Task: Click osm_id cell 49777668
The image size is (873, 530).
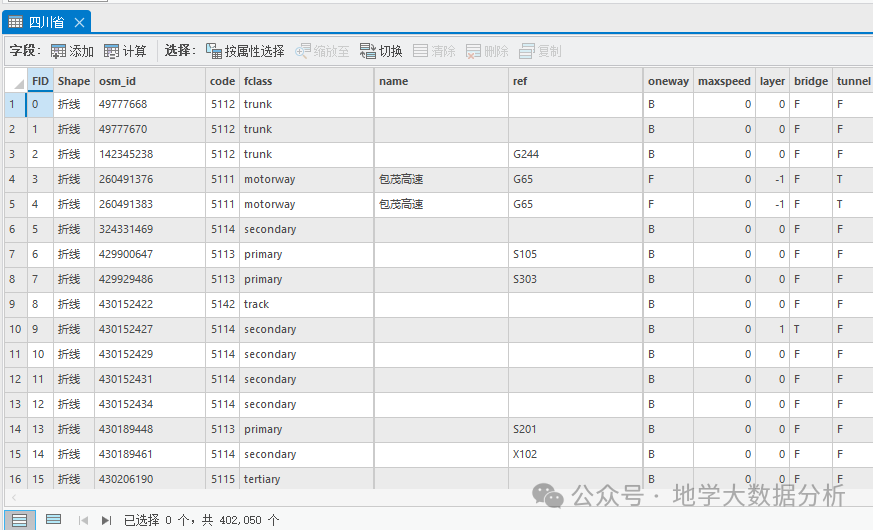Action: coord(150,104)
